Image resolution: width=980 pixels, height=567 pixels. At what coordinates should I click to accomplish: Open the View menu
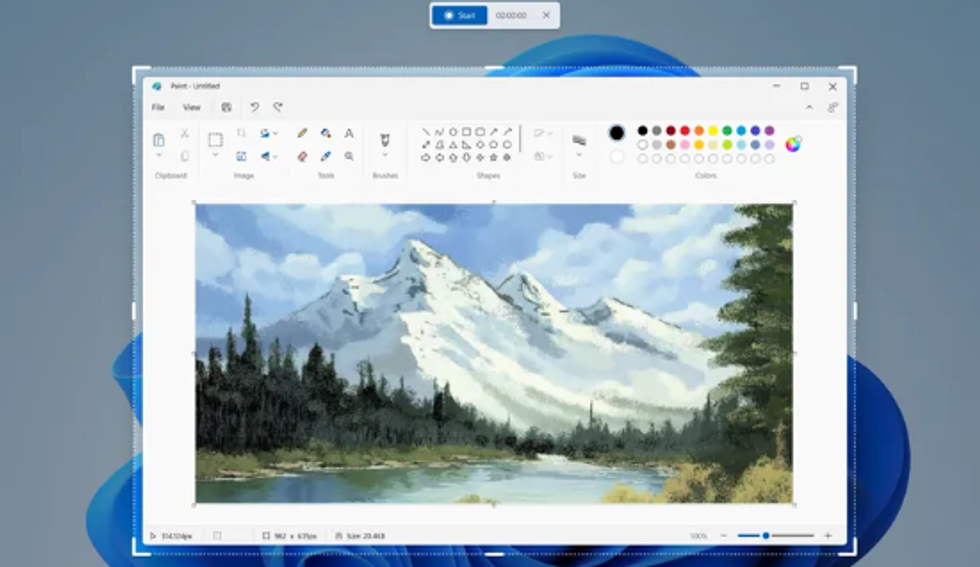click(191, 107)
